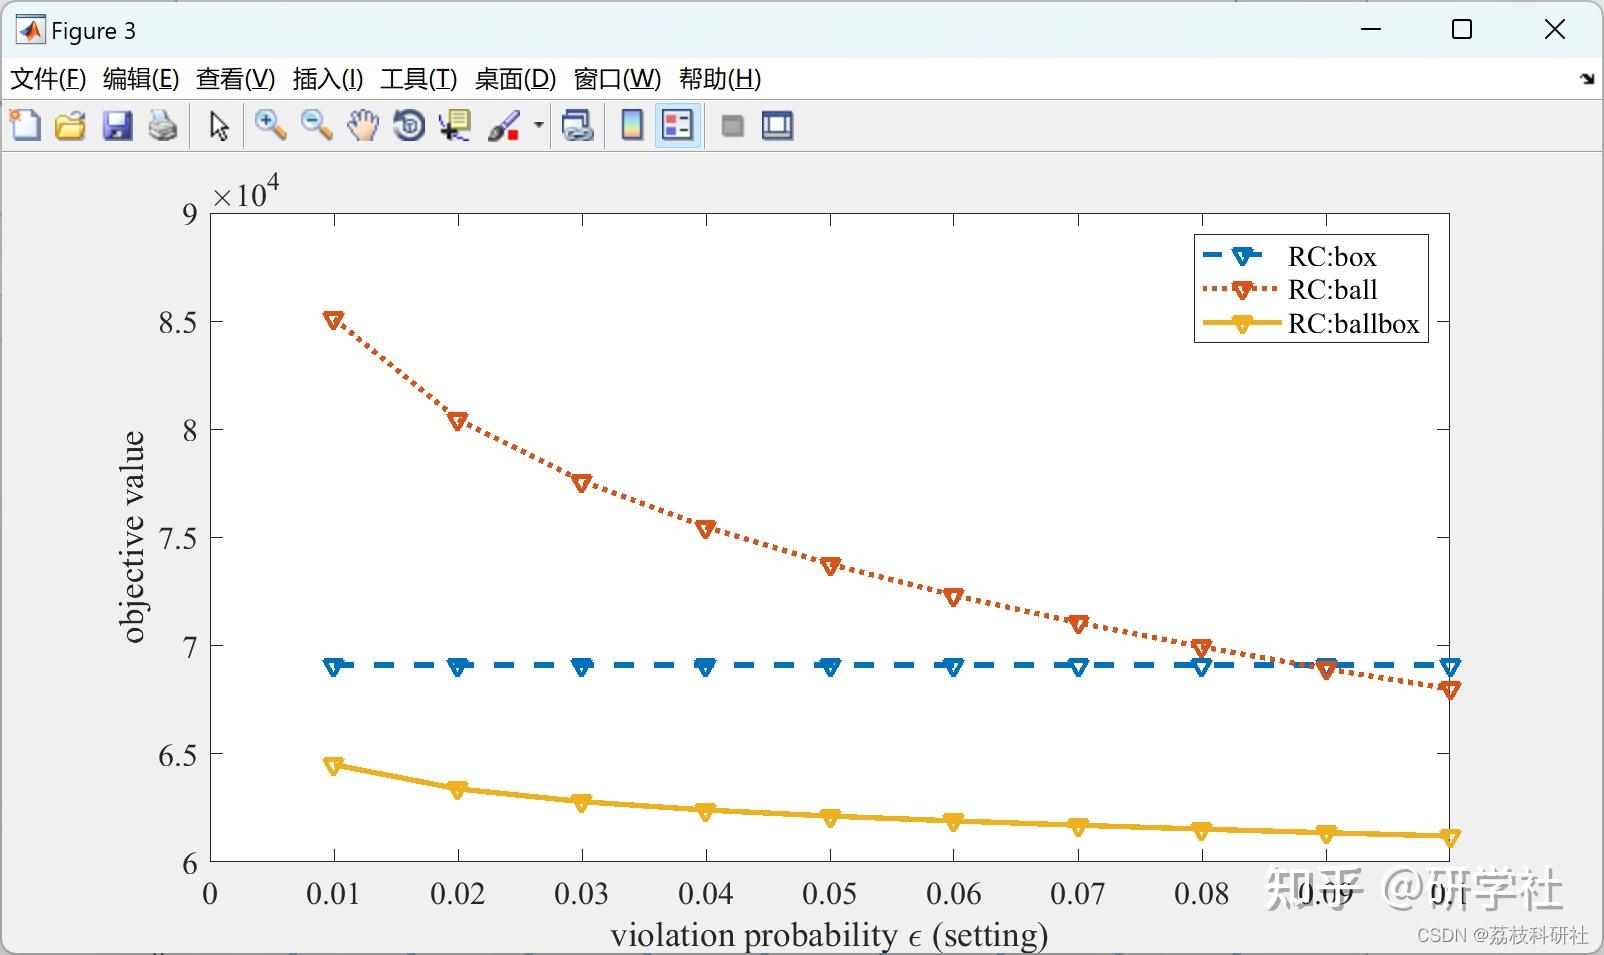Activate the Zoom In magnifier tool

click(x=270, y=126)
